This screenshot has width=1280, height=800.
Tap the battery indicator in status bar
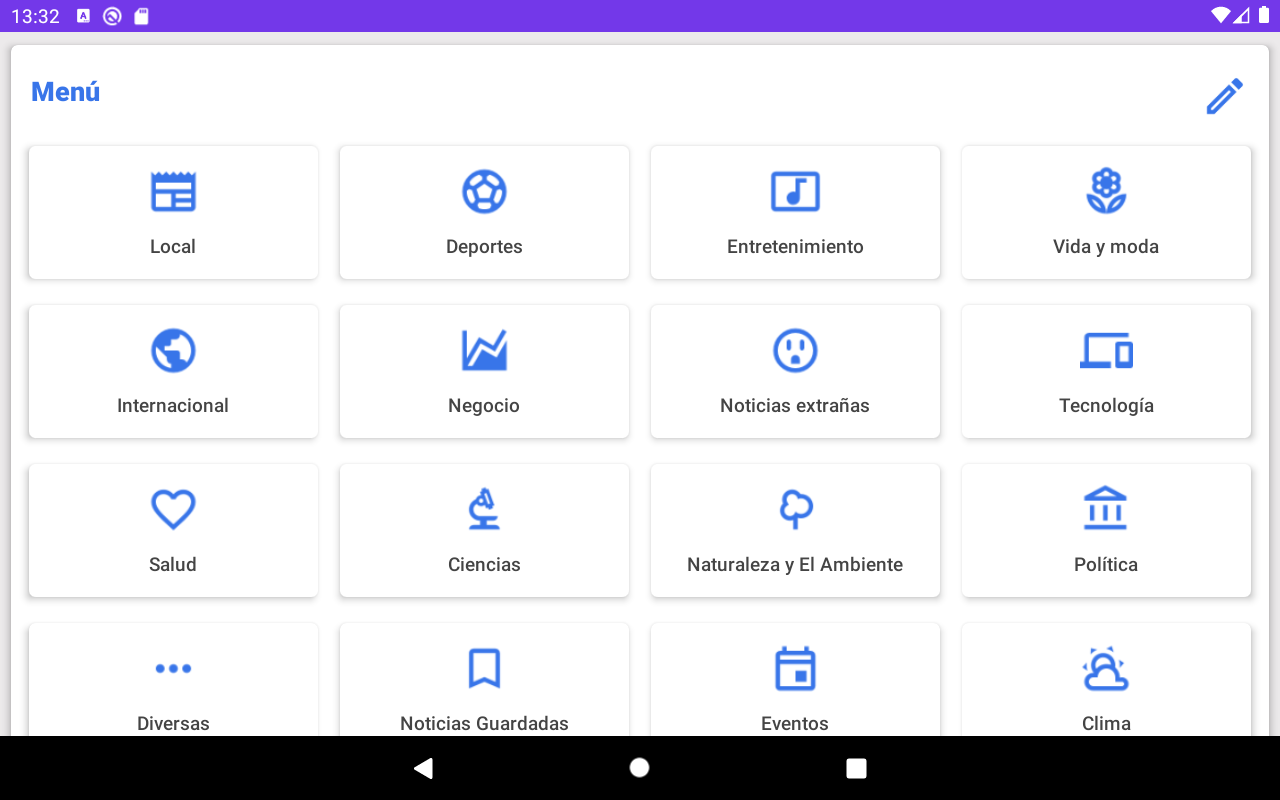(x=1263, y=15)
